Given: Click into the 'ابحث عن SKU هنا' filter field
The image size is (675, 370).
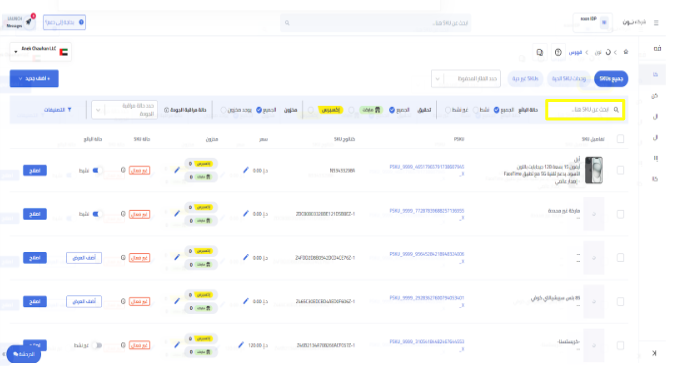Looking at the screenshot, I should click(x=585, y=110).
